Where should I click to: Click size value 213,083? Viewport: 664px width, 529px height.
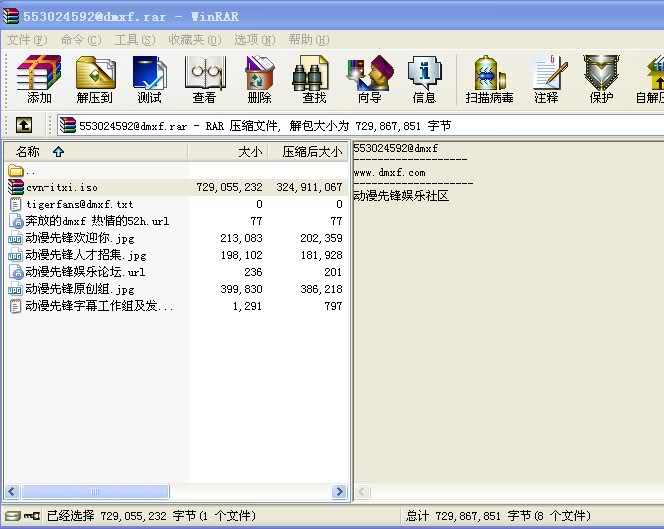(241, 238)
